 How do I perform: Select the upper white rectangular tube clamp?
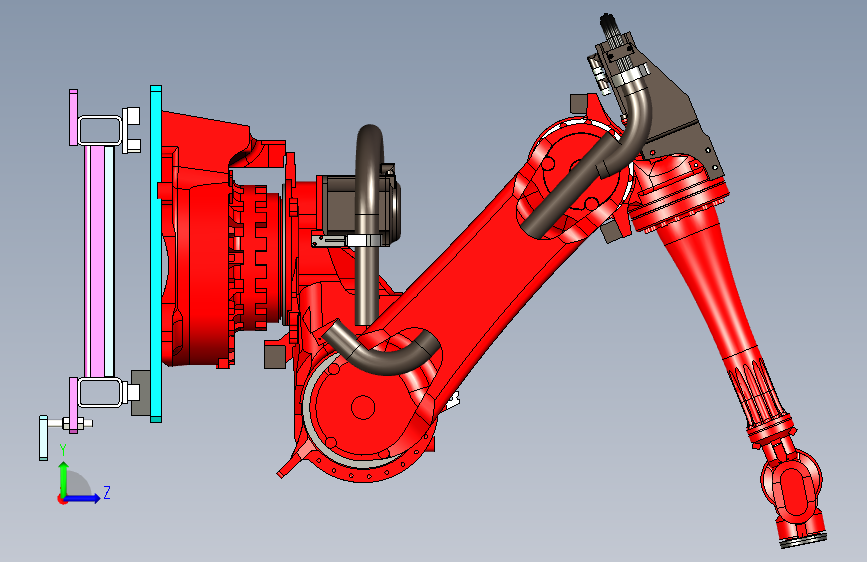pos(100,130)
